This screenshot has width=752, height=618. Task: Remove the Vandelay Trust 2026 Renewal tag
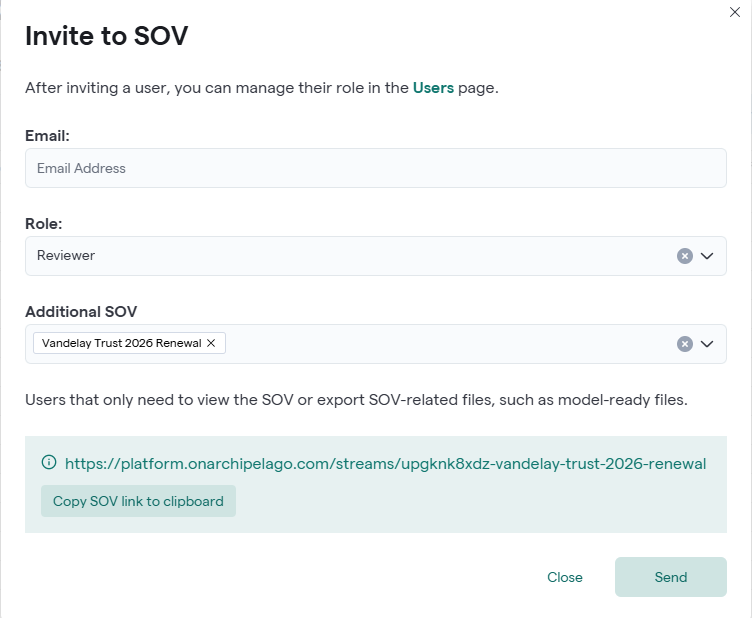pyautogui.click(x=211, y=343)
